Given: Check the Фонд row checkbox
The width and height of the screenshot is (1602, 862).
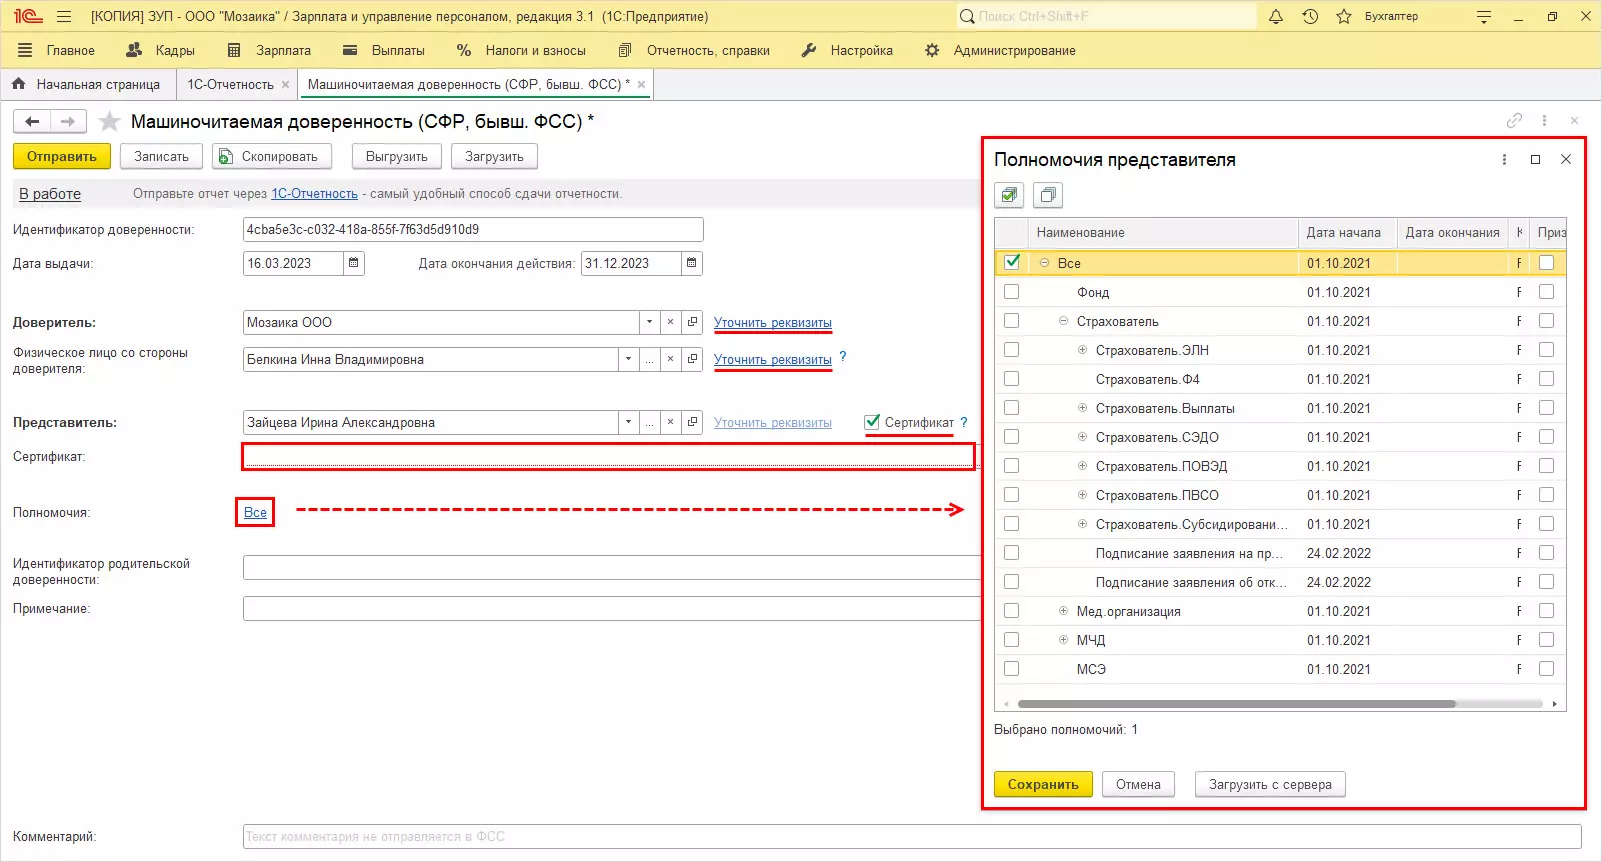Looking at the screenshot, I should (1012, 292).
